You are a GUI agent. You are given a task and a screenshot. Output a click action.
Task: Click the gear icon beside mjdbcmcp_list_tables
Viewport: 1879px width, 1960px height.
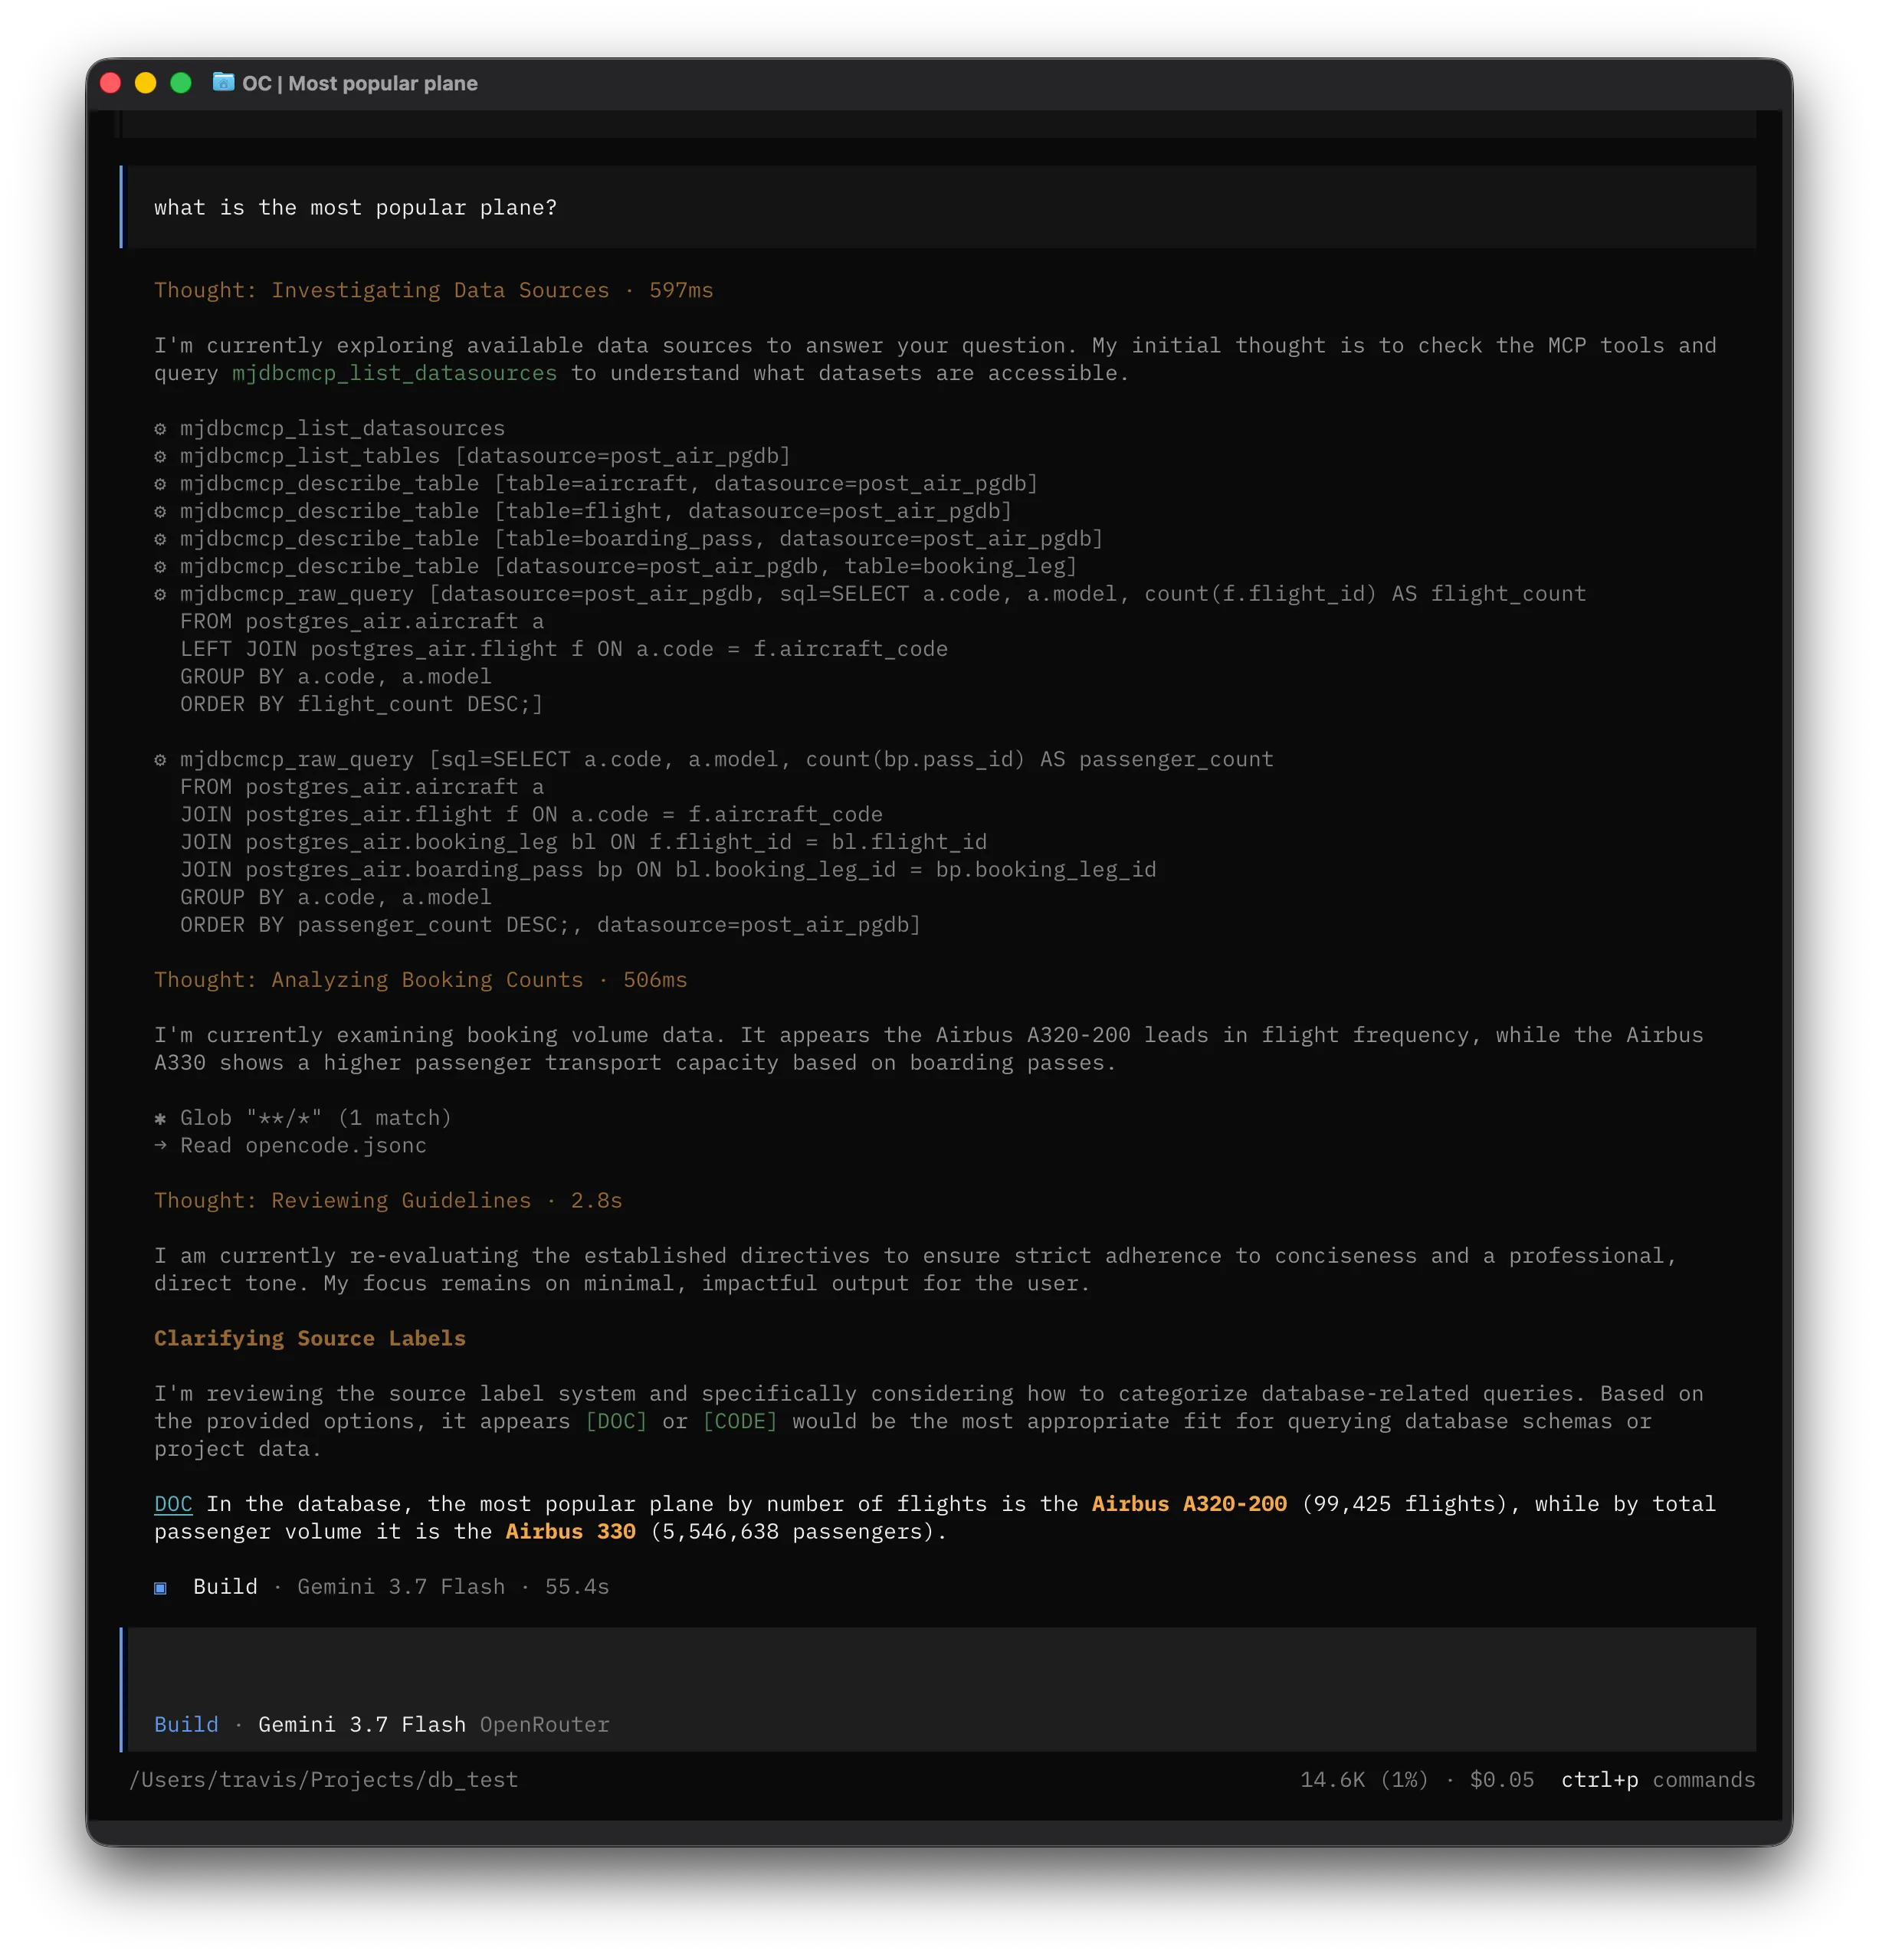(160, 456)
